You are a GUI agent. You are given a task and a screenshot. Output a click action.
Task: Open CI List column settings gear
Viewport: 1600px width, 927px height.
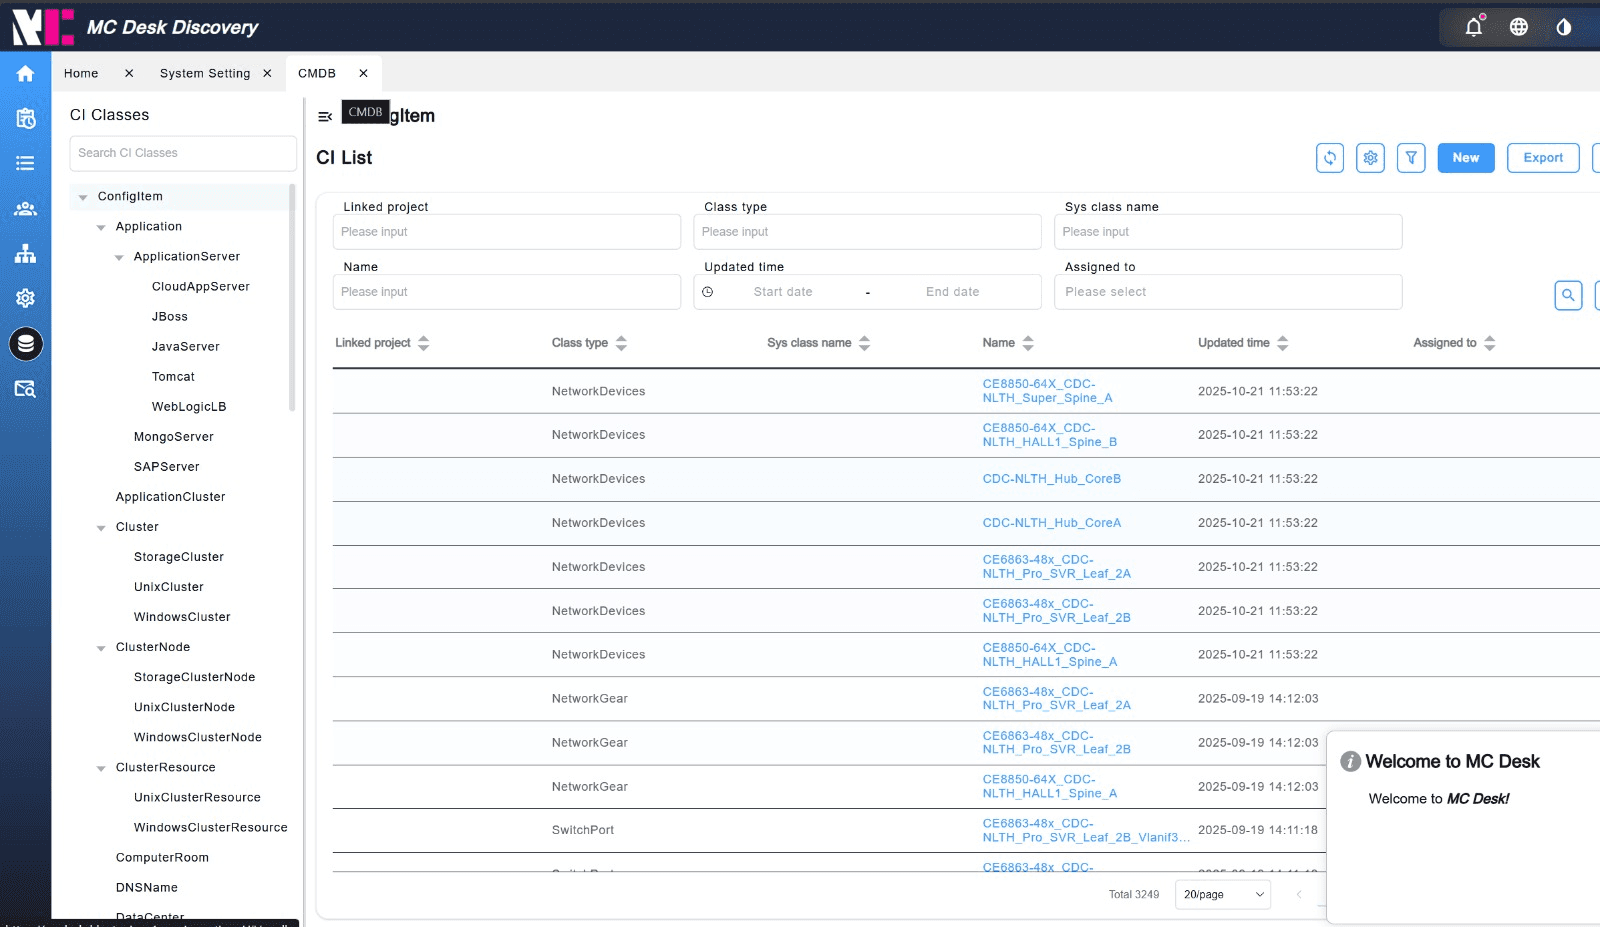pos(1371,158)
